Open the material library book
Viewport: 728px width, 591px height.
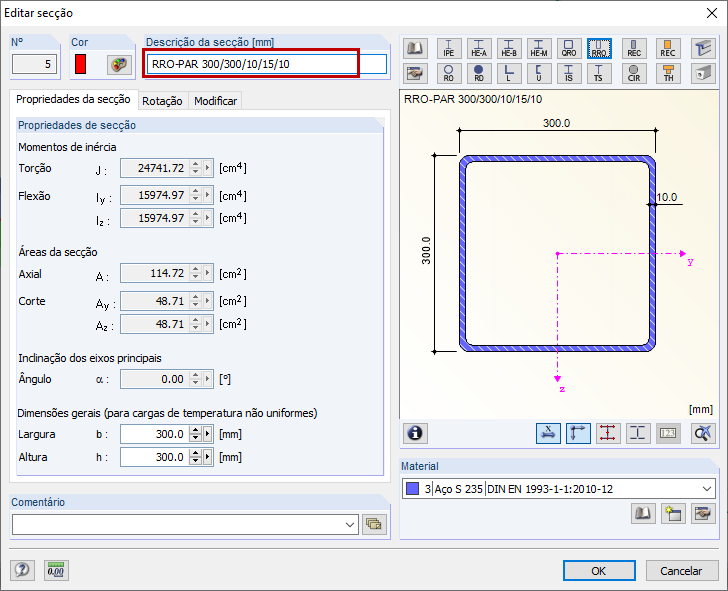click(643, 513)
